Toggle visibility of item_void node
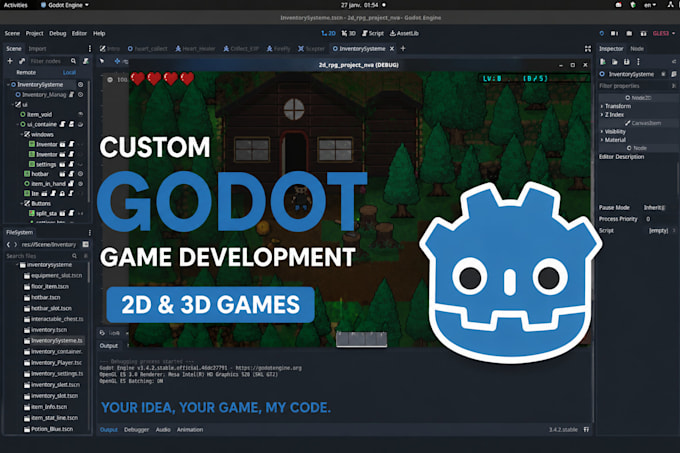 [81, 114]
